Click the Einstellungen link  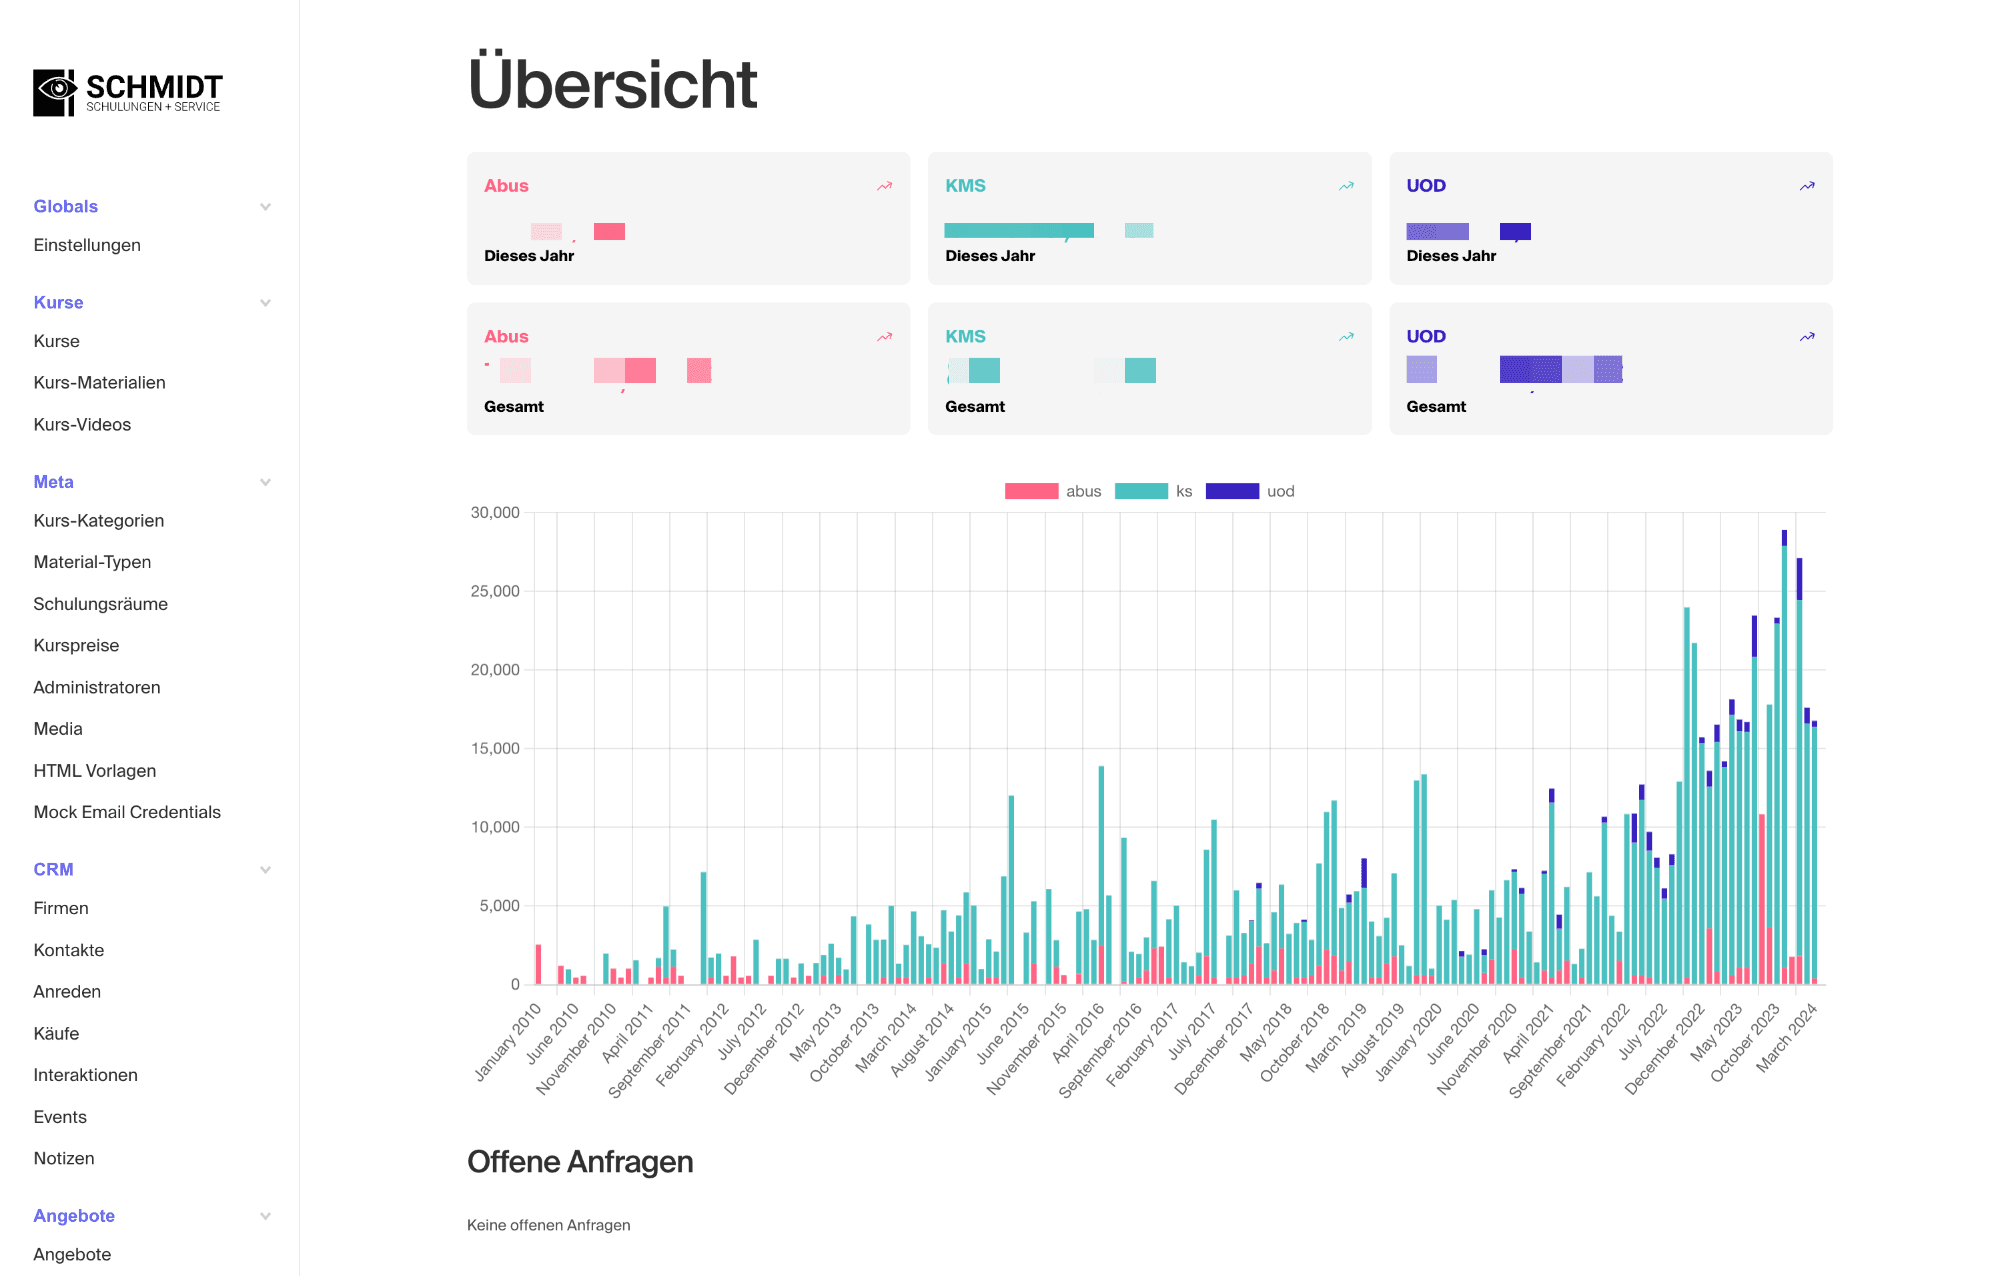tap(86, 244)
